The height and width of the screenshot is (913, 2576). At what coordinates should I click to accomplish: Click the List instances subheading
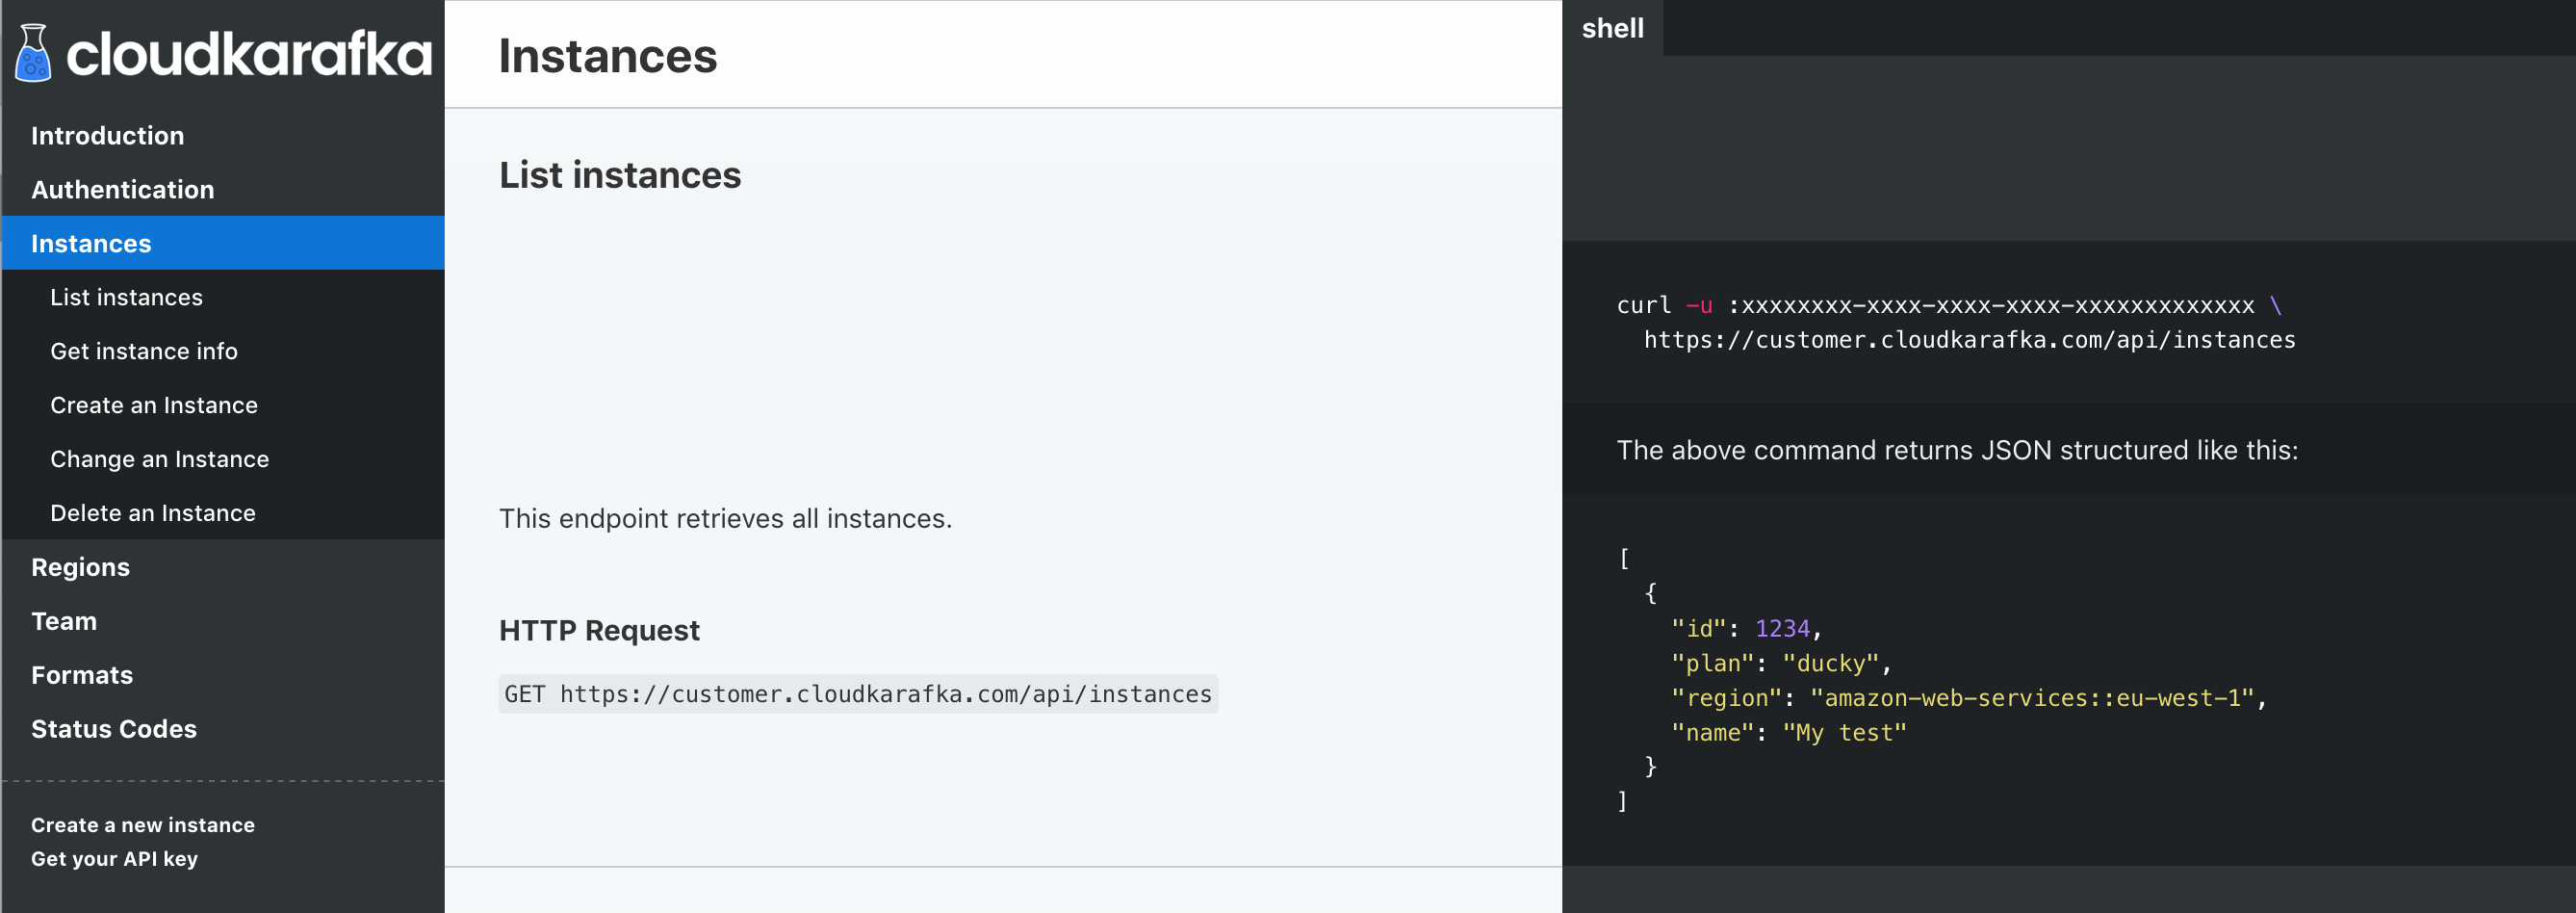pyautogui.click(x=620, y=175)
